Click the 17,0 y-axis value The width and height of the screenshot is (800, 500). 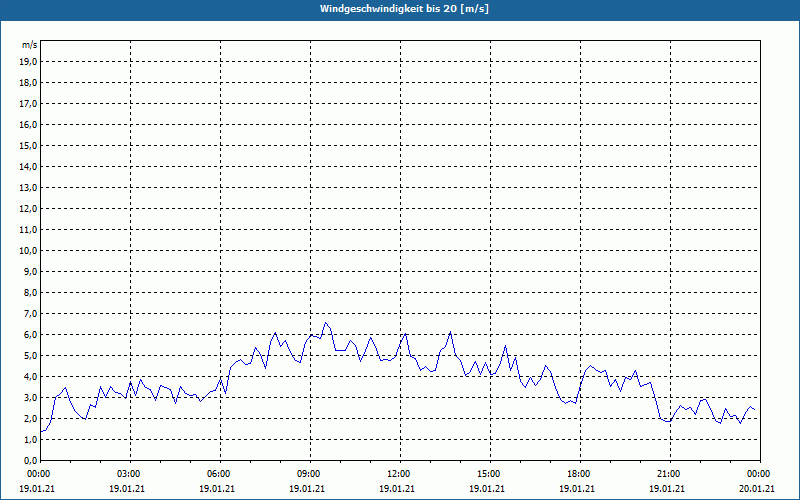pos(28,104)
